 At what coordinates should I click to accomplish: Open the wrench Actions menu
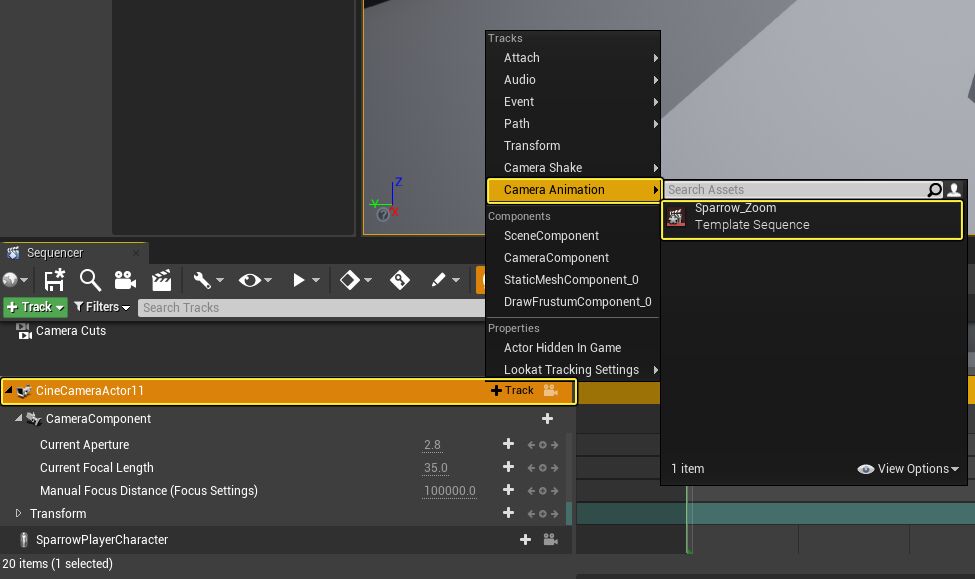(x=208, y=281)
